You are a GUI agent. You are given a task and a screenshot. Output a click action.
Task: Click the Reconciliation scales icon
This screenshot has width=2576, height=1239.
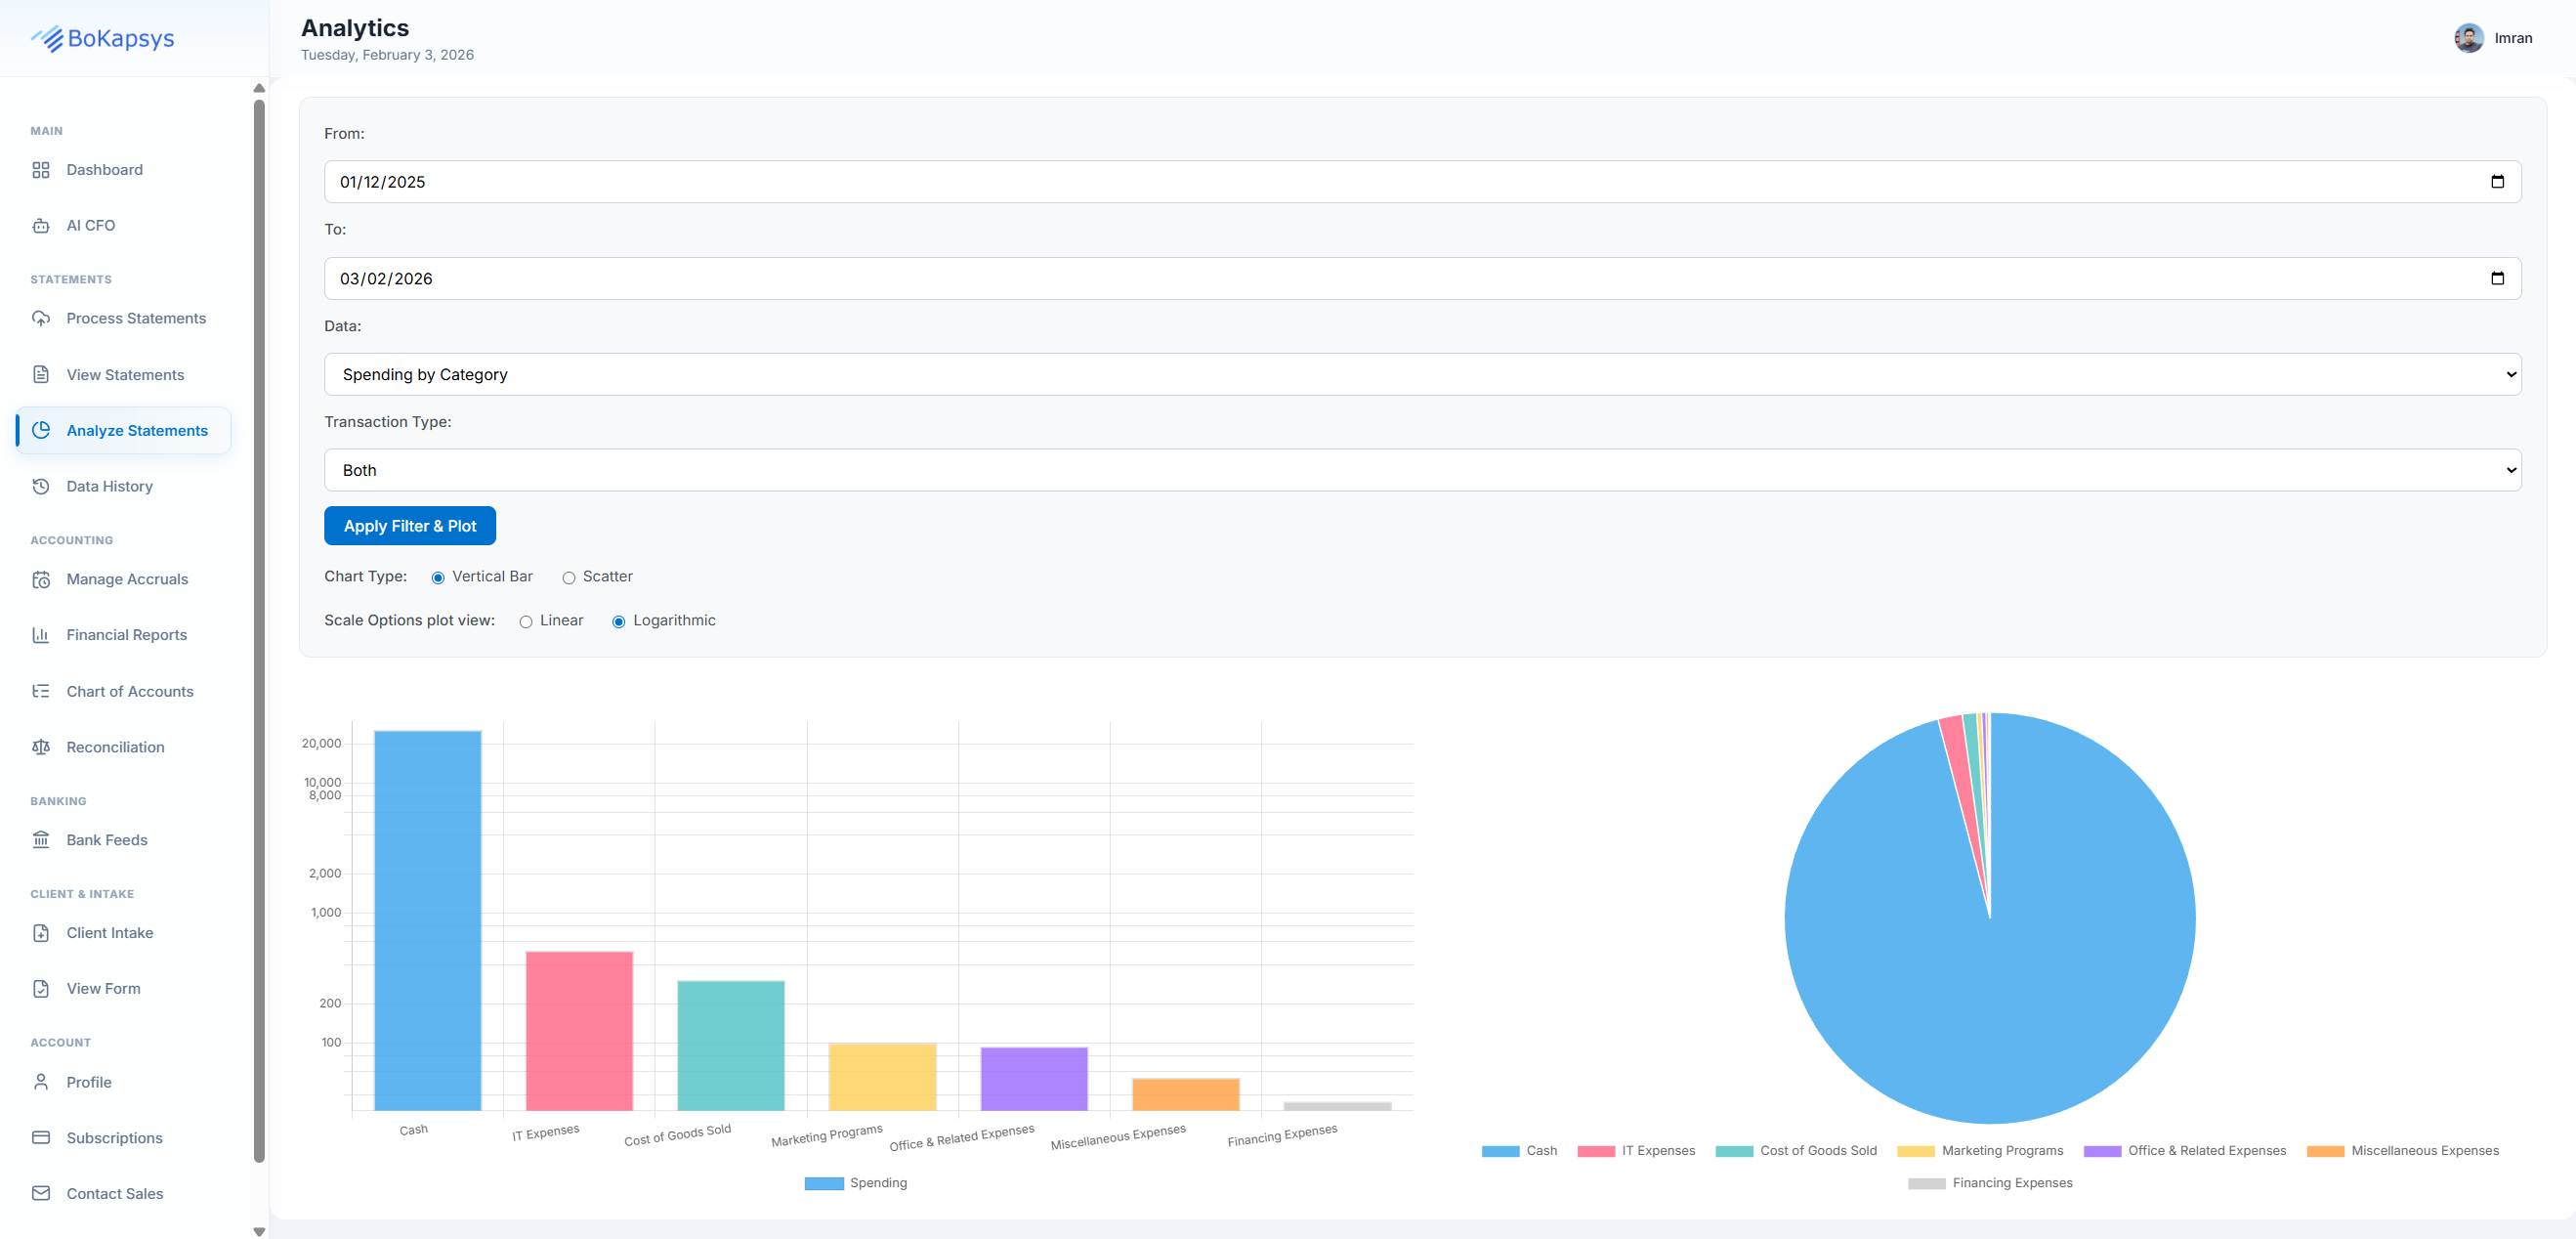click(x=41, y=747)
